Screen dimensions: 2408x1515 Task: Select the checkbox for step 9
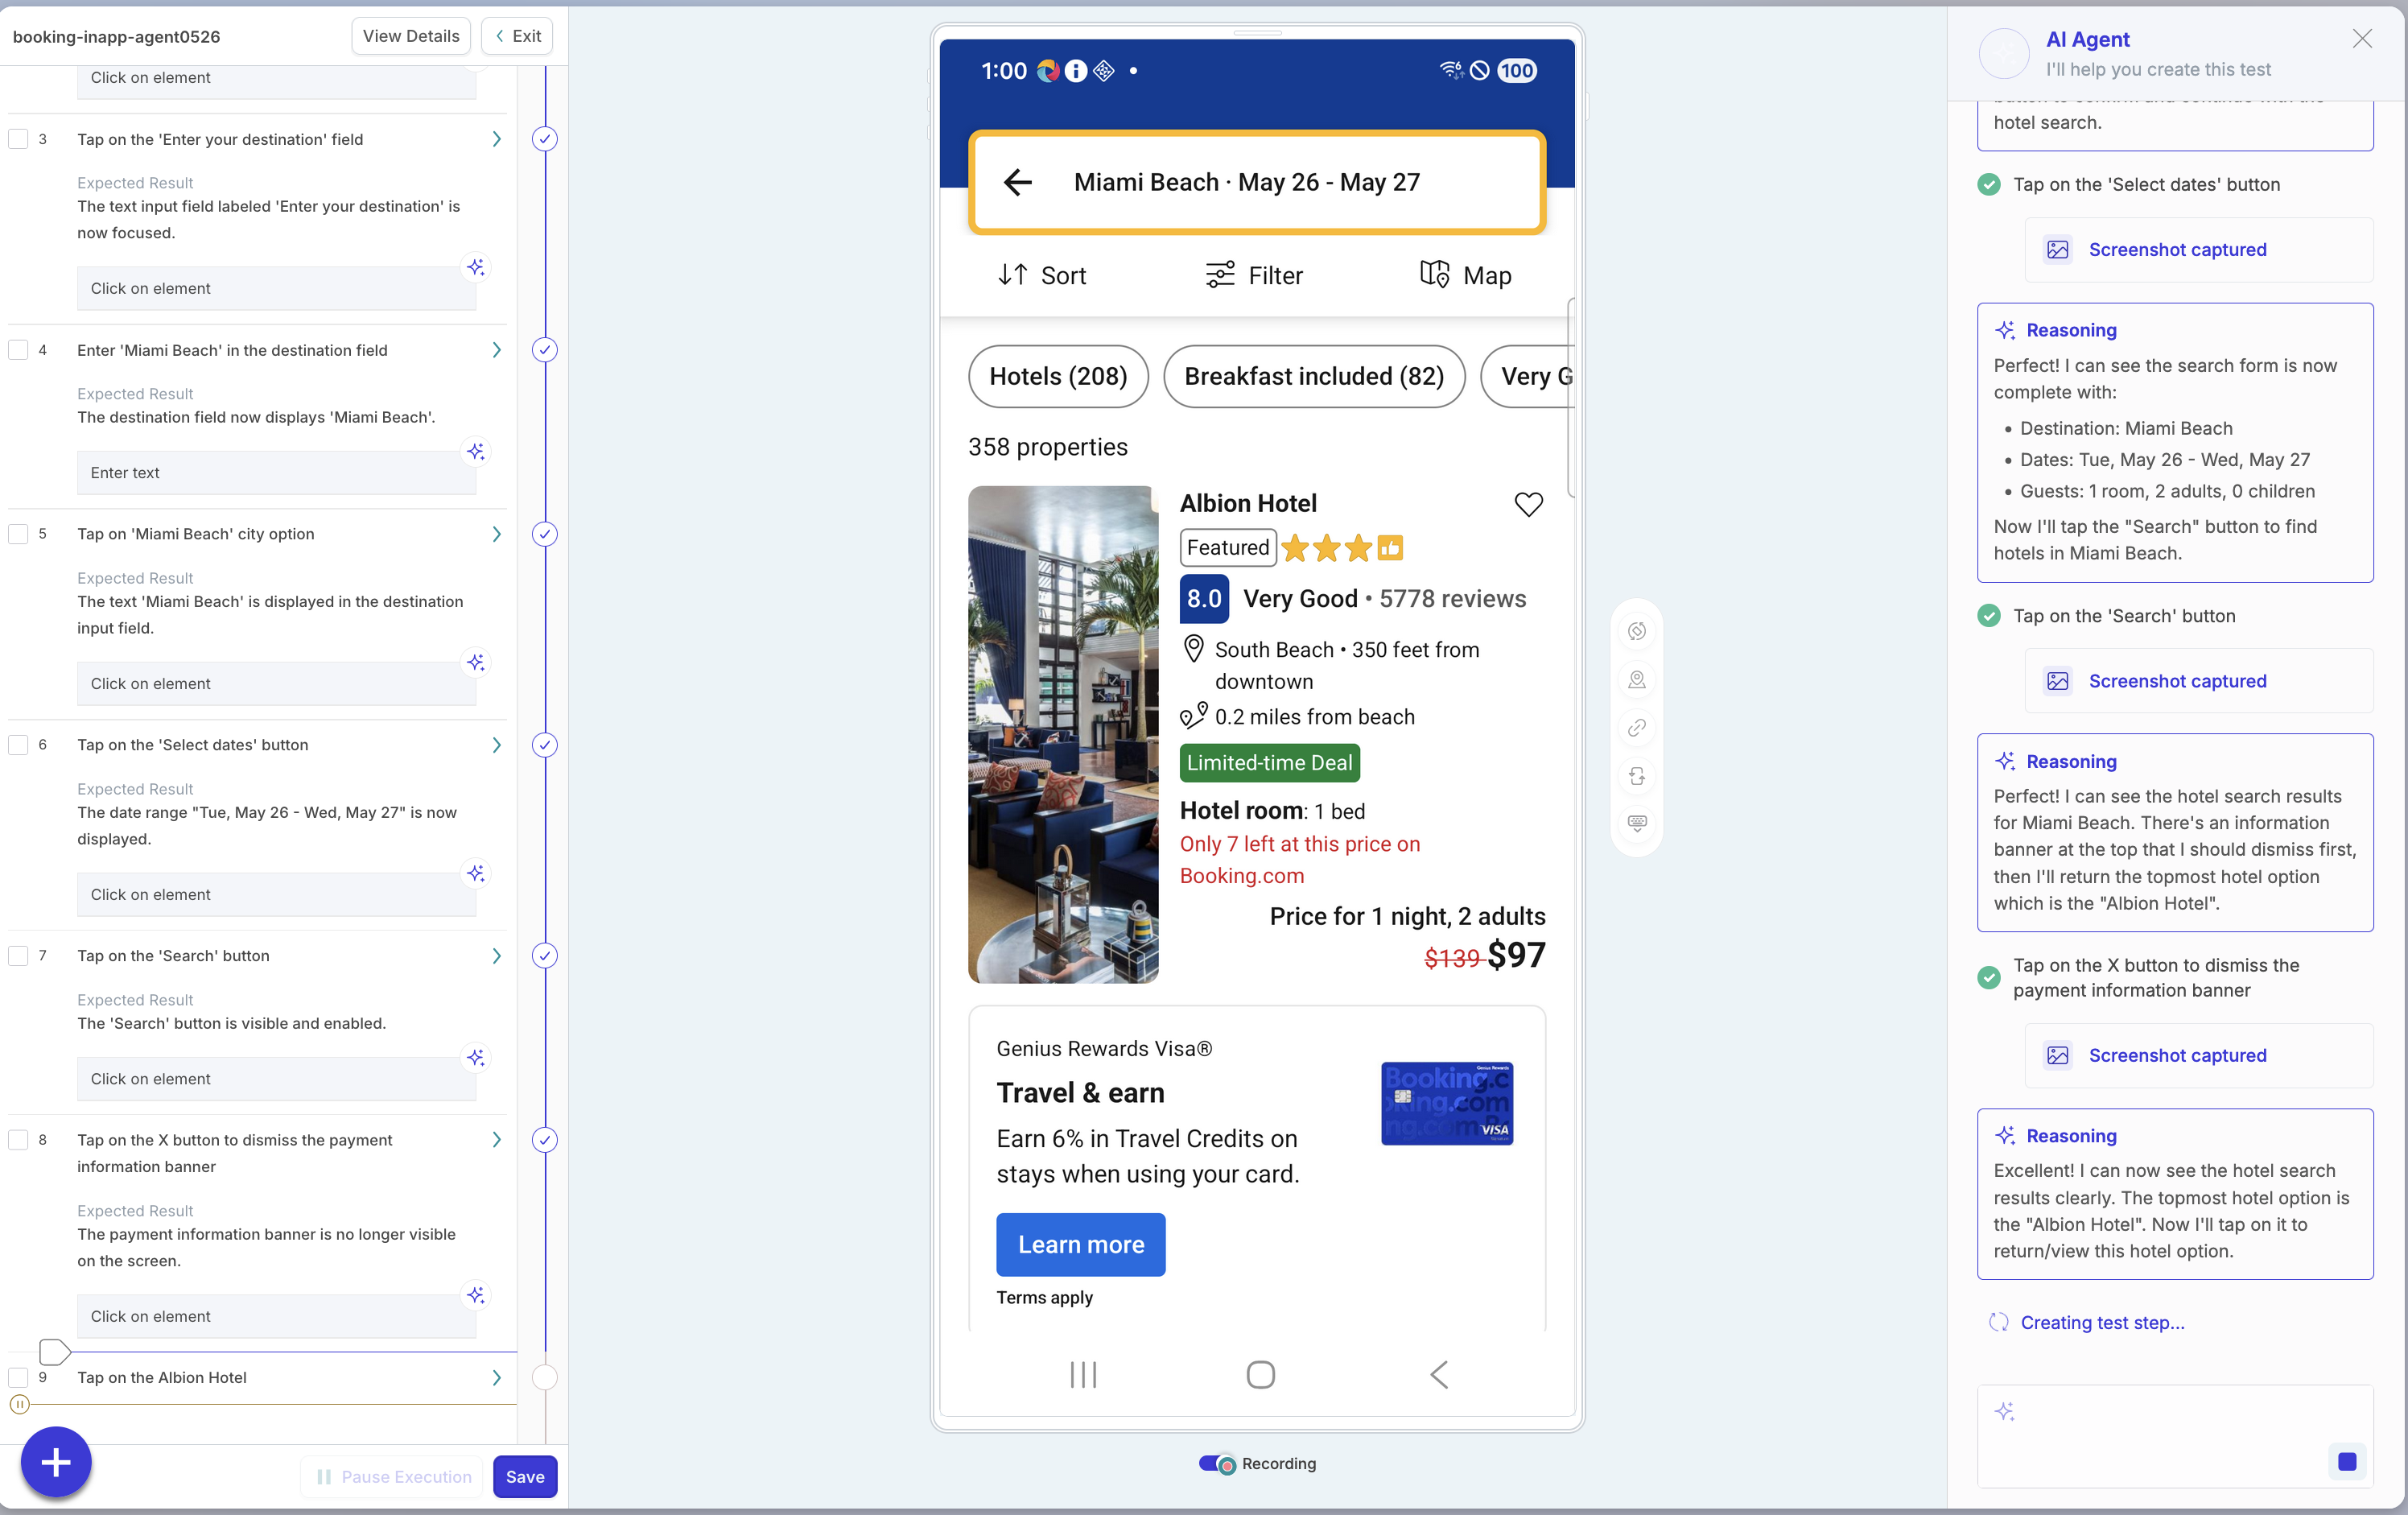point(18,1378)
